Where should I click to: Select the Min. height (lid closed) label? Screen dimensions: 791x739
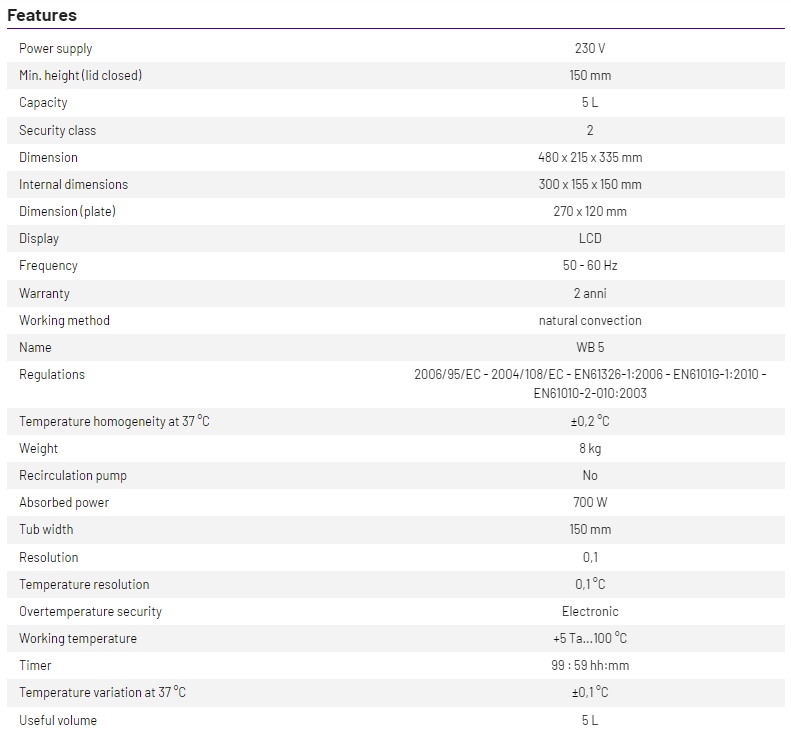[80, 76]
